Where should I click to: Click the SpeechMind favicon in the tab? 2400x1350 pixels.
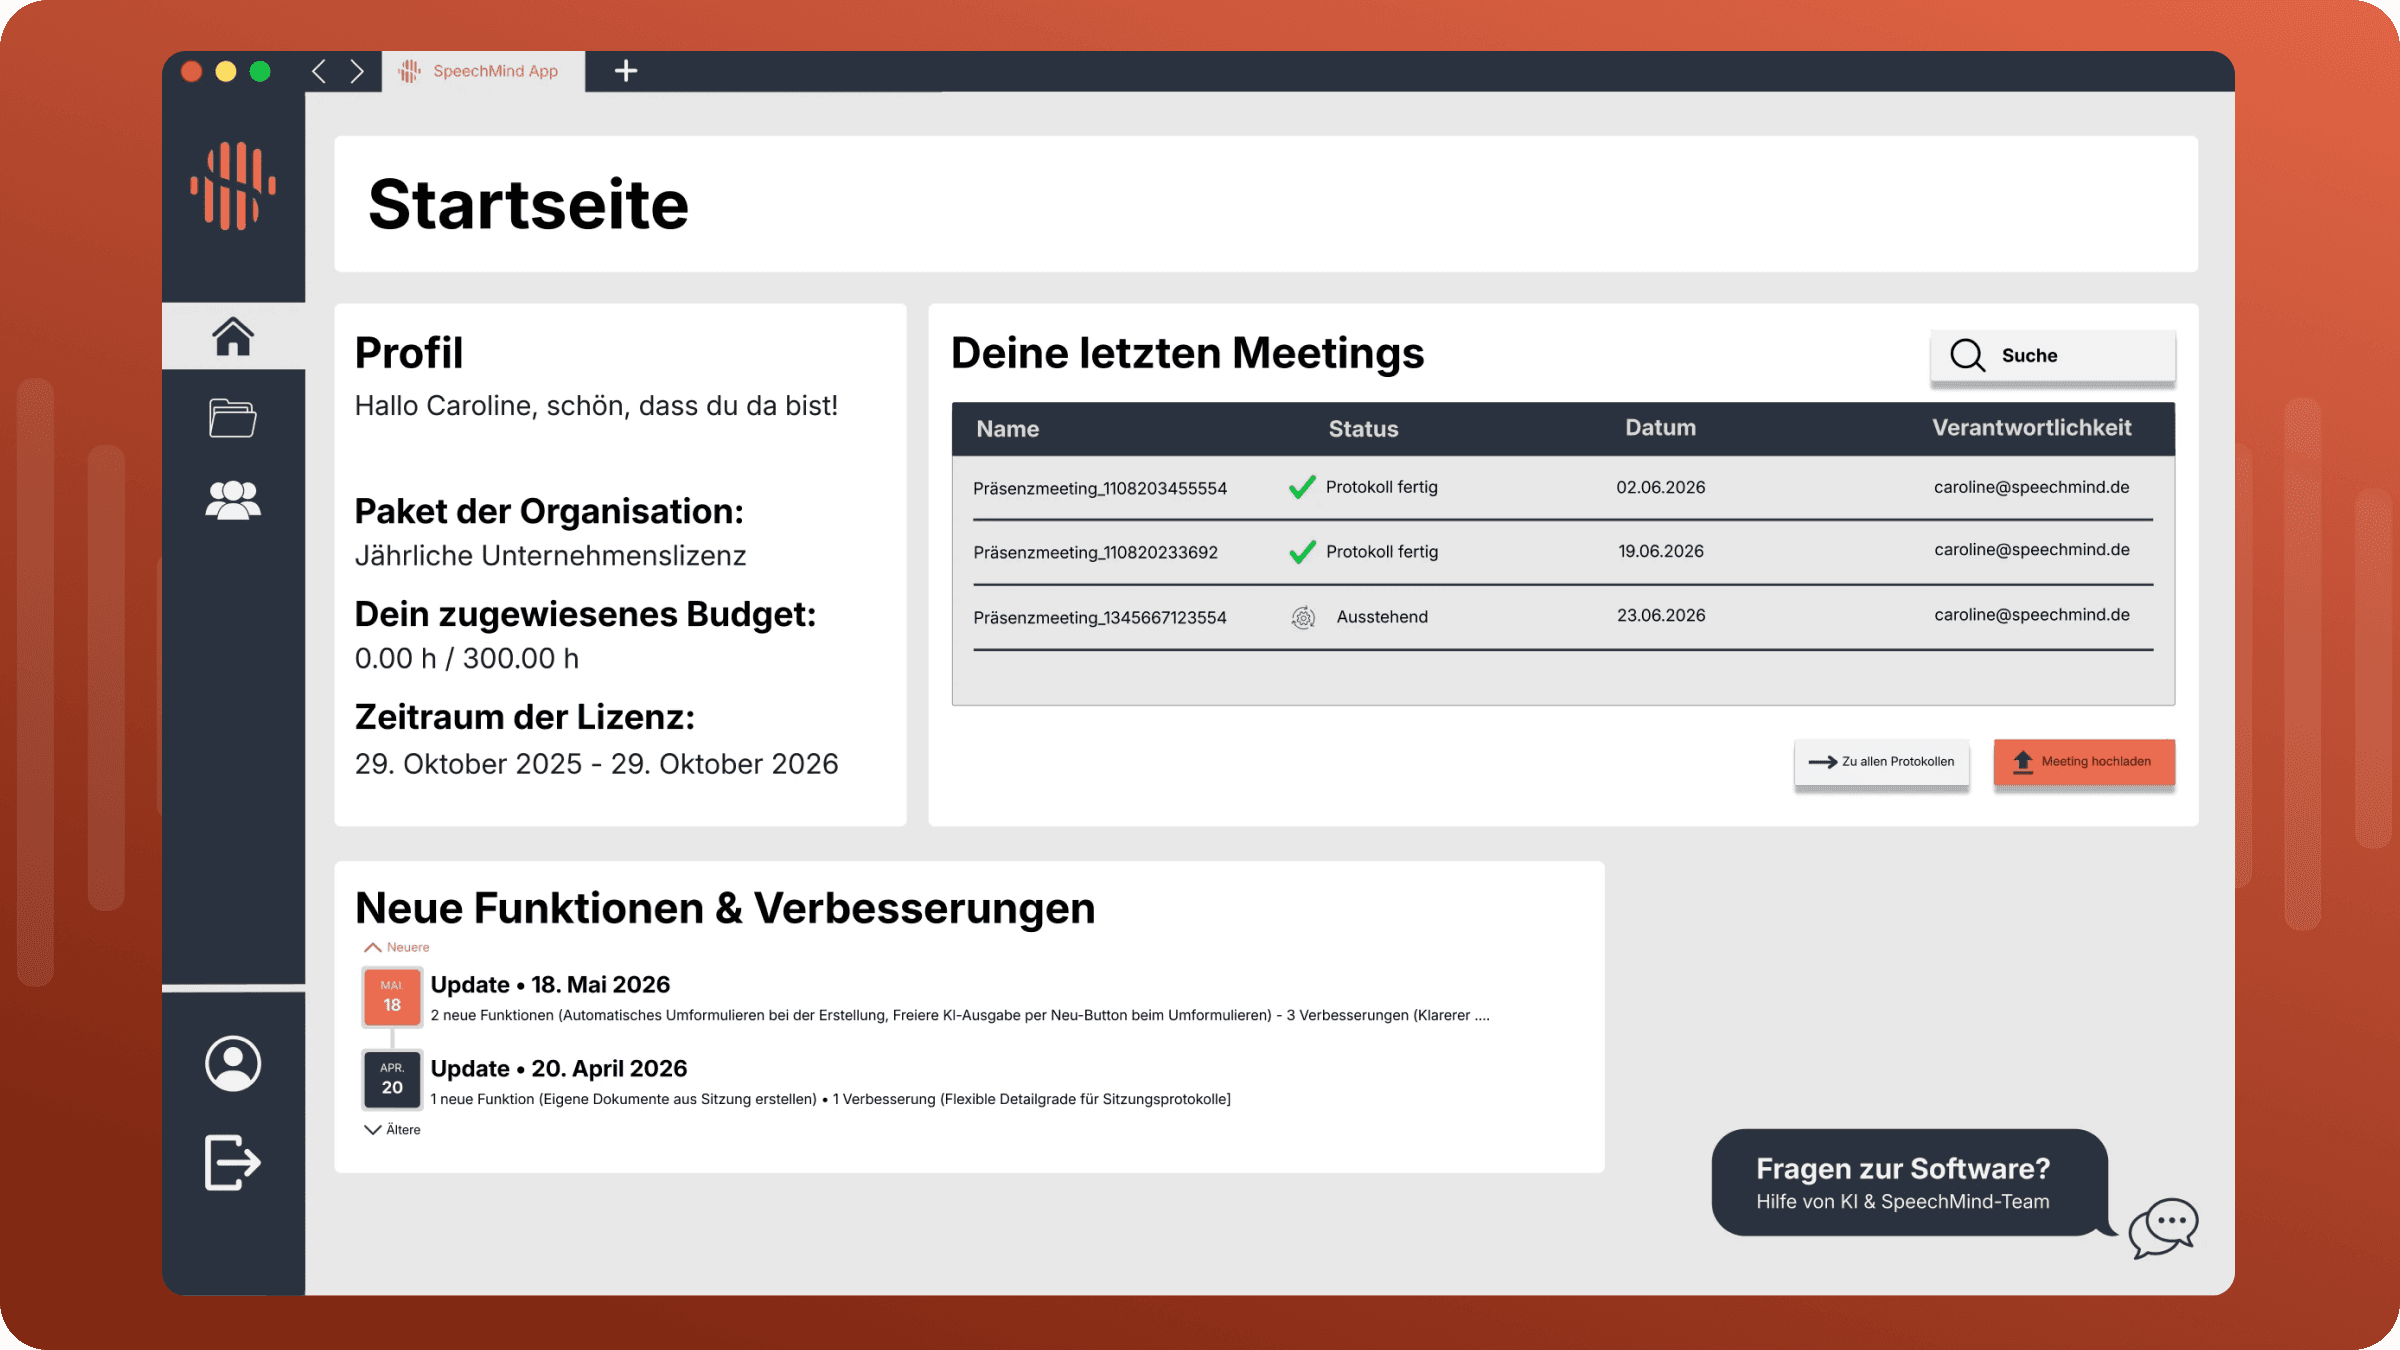[410, 71]
